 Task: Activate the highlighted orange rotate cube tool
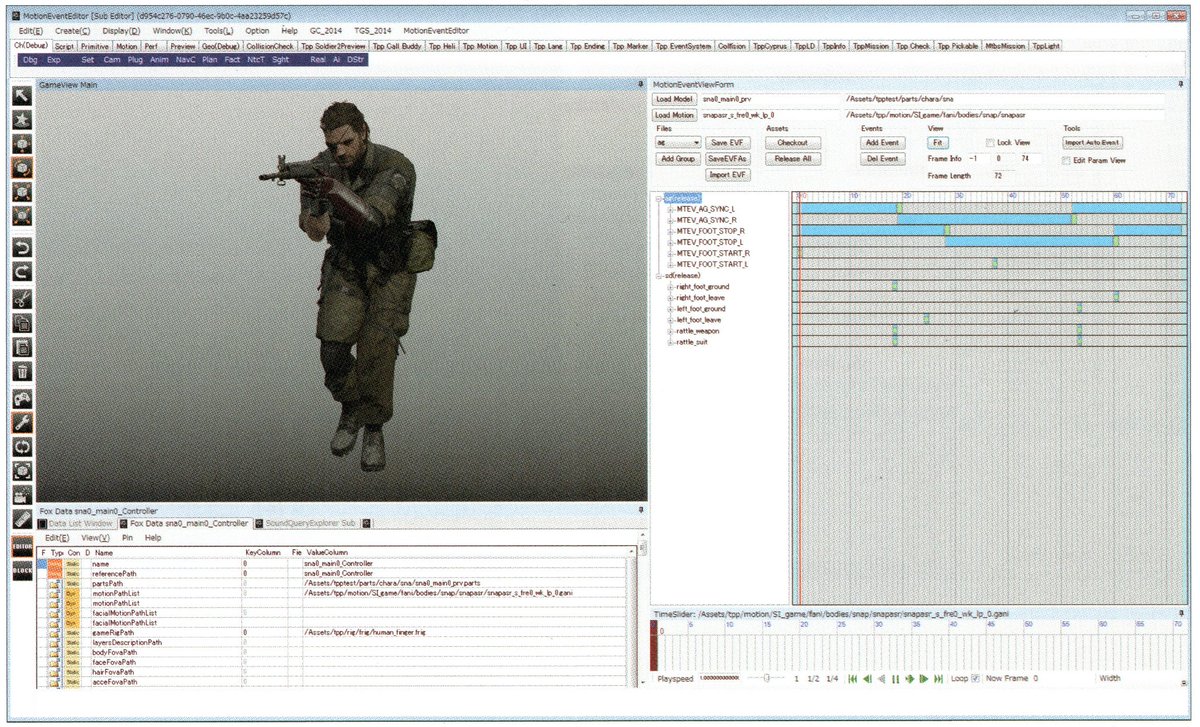coord(22,168)
